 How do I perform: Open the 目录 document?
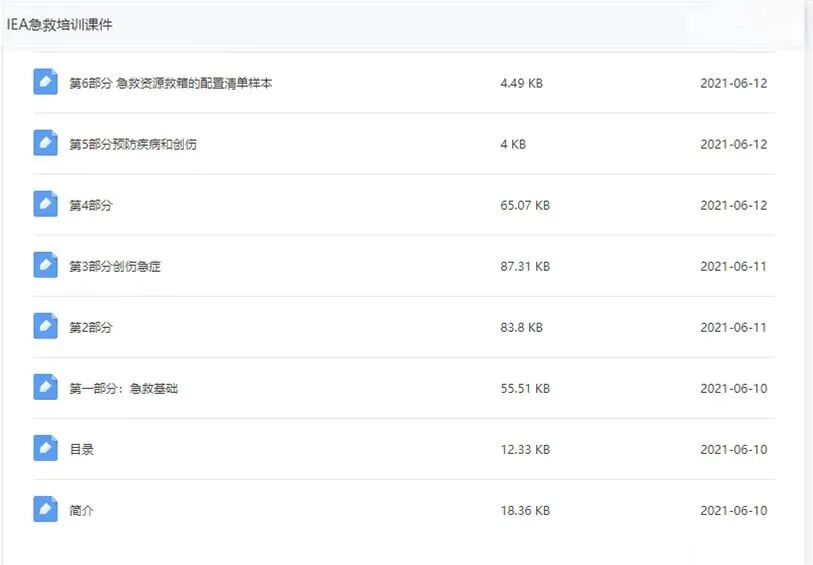coord(82,450)
